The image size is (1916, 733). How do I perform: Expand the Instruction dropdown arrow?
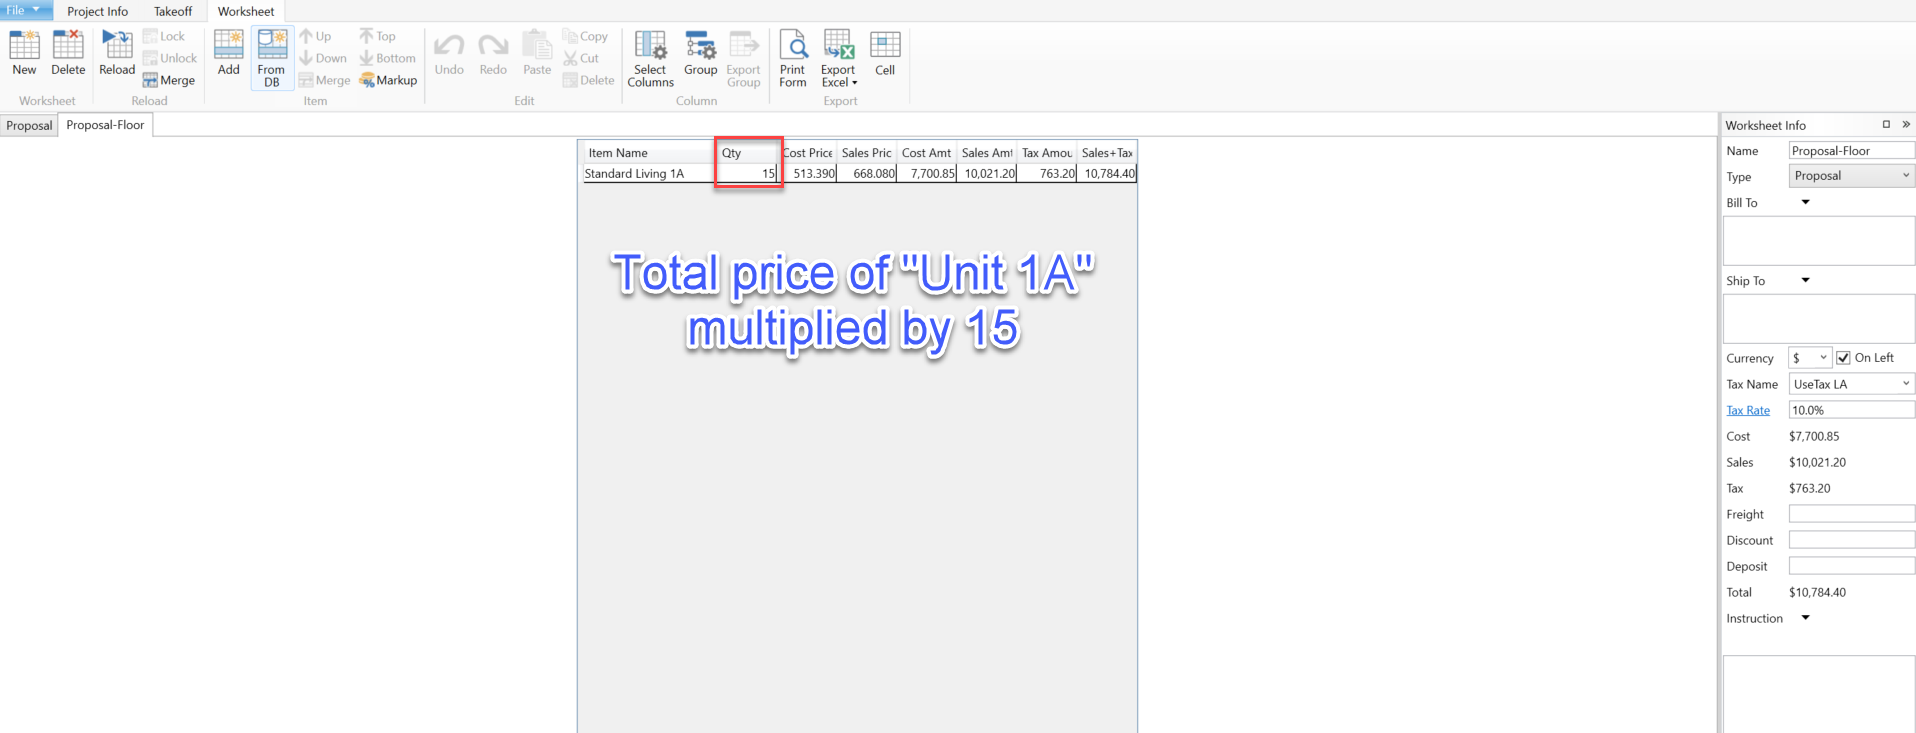point(1805,618)
